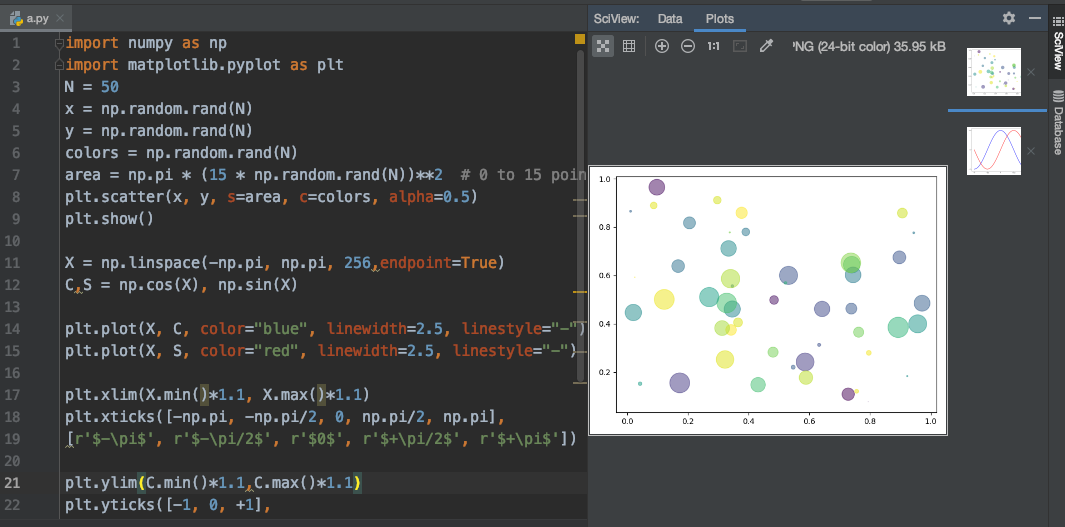Screen dimensions: 1065x527
Task: Fit plot image to window
Action: pyautogui.click(x=740, y=46)
